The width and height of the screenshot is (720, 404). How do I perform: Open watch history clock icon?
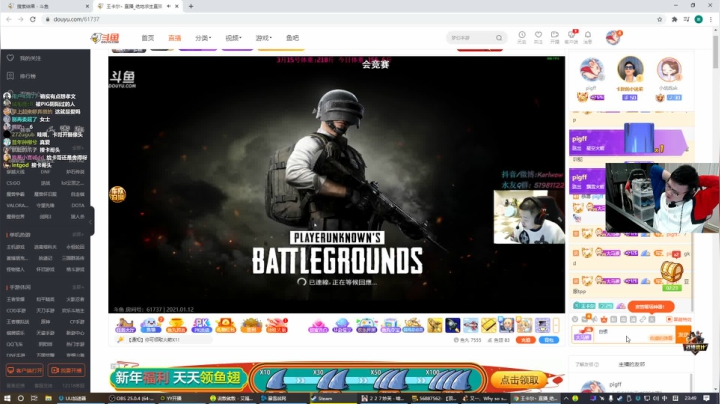pos(522,37)
